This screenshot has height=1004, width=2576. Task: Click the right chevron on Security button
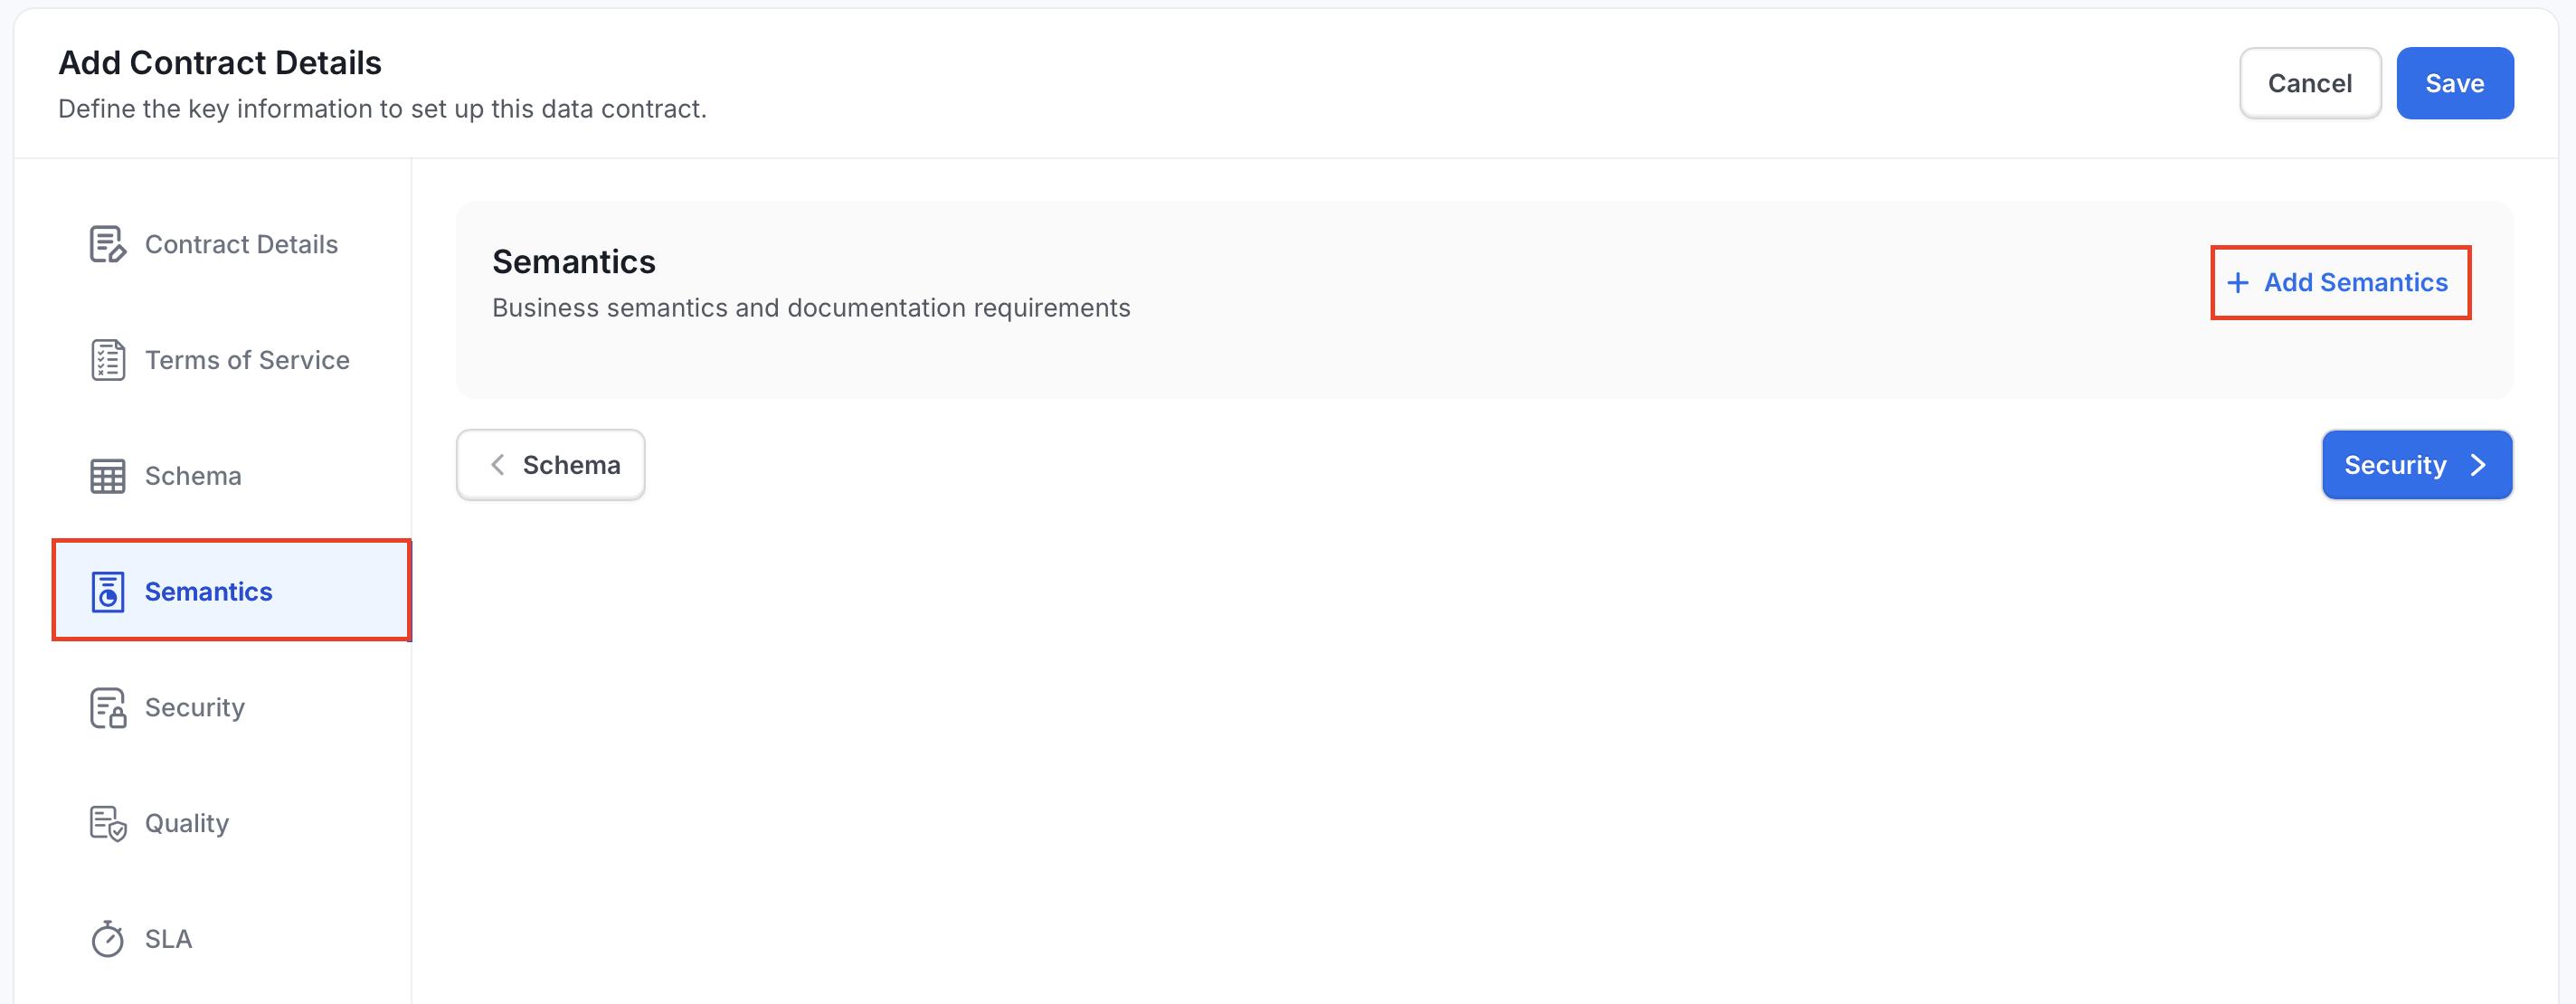[x=2478, y=465]
